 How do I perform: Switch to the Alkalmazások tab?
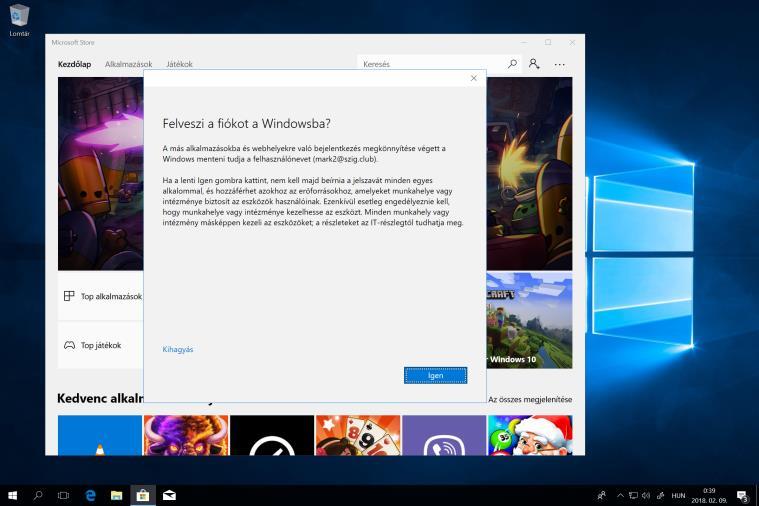click(x=128, y=64)
